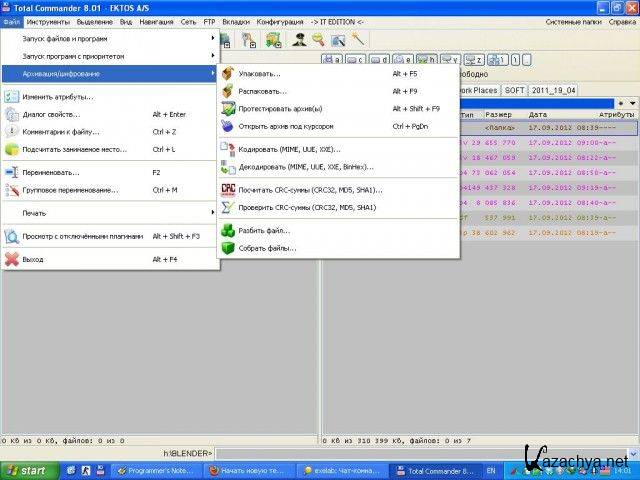Select Протестировать архив(ы) menu icon

point(228,109)
